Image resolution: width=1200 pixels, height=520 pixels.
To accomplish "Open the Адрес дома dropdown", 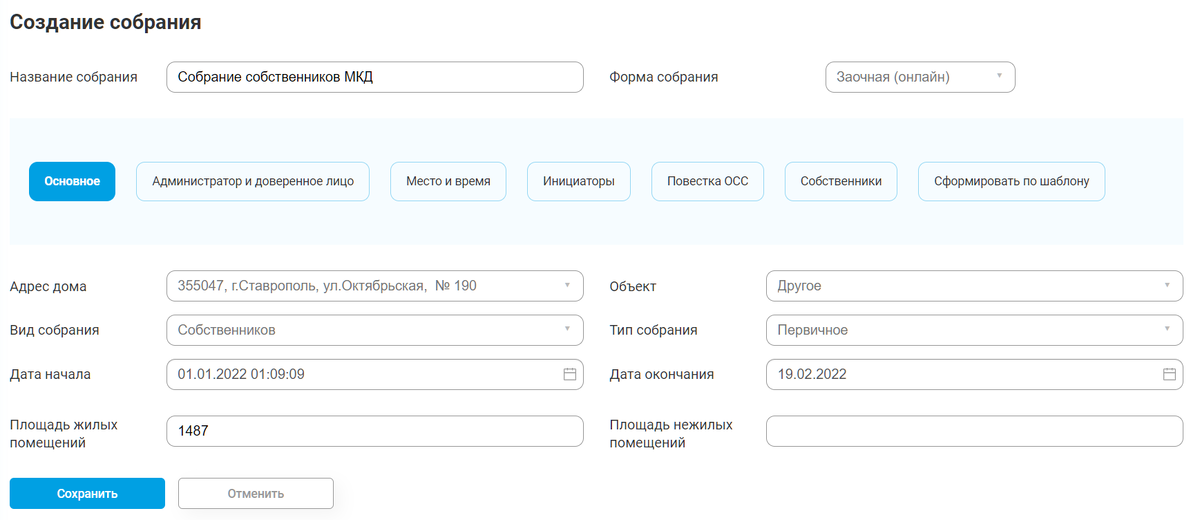I will tap(374, 286).
